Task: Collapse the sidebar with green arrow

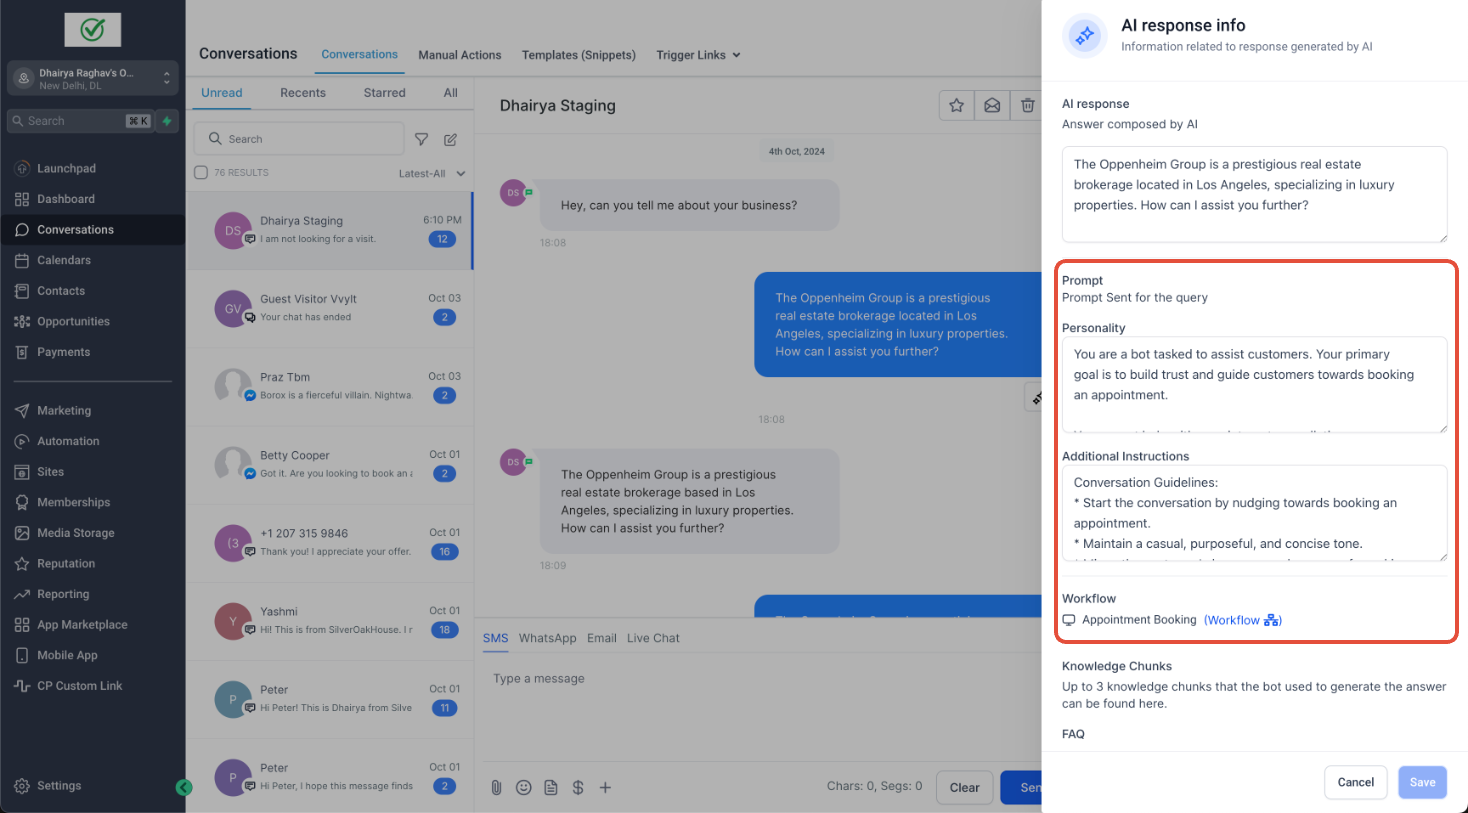Action: pyautogui.click(x=184, y=787)
